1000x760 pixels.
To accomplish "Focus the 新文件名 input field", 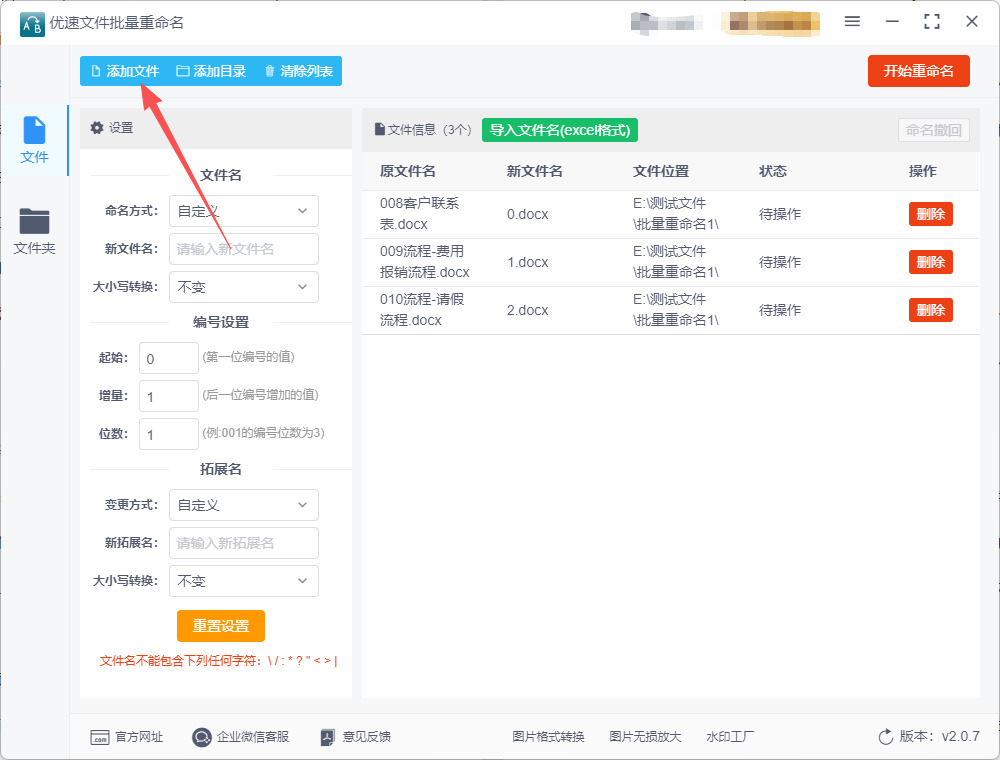I will [x=244, y=249].
